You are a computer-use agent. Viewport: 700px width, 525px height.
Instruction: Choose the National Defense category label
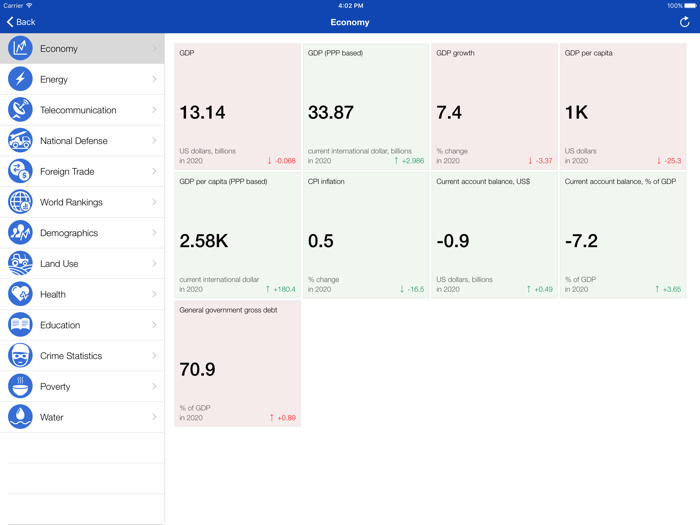click(x=74, y=141)
